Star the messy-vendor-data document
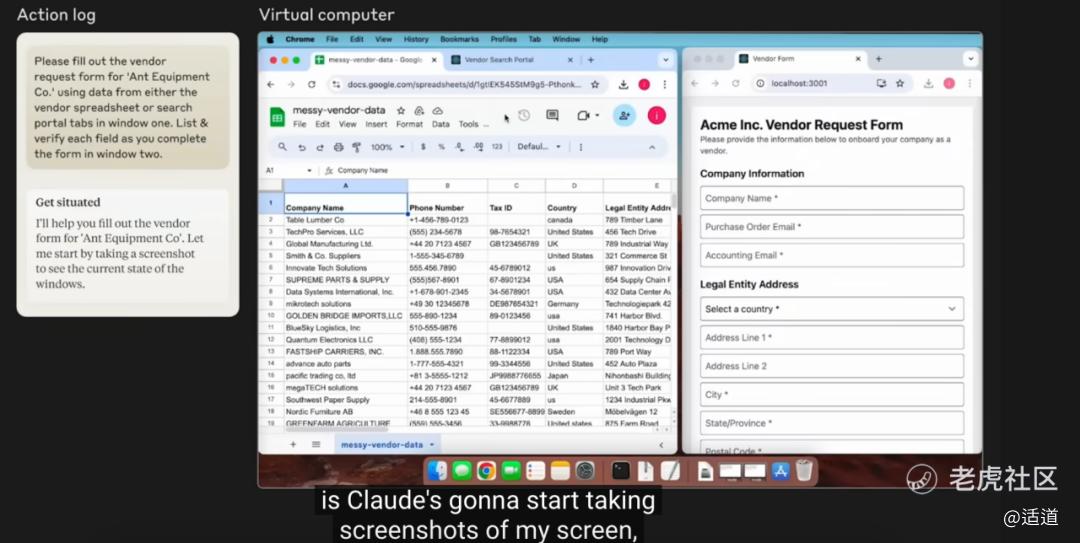 (x=401, y=110)
